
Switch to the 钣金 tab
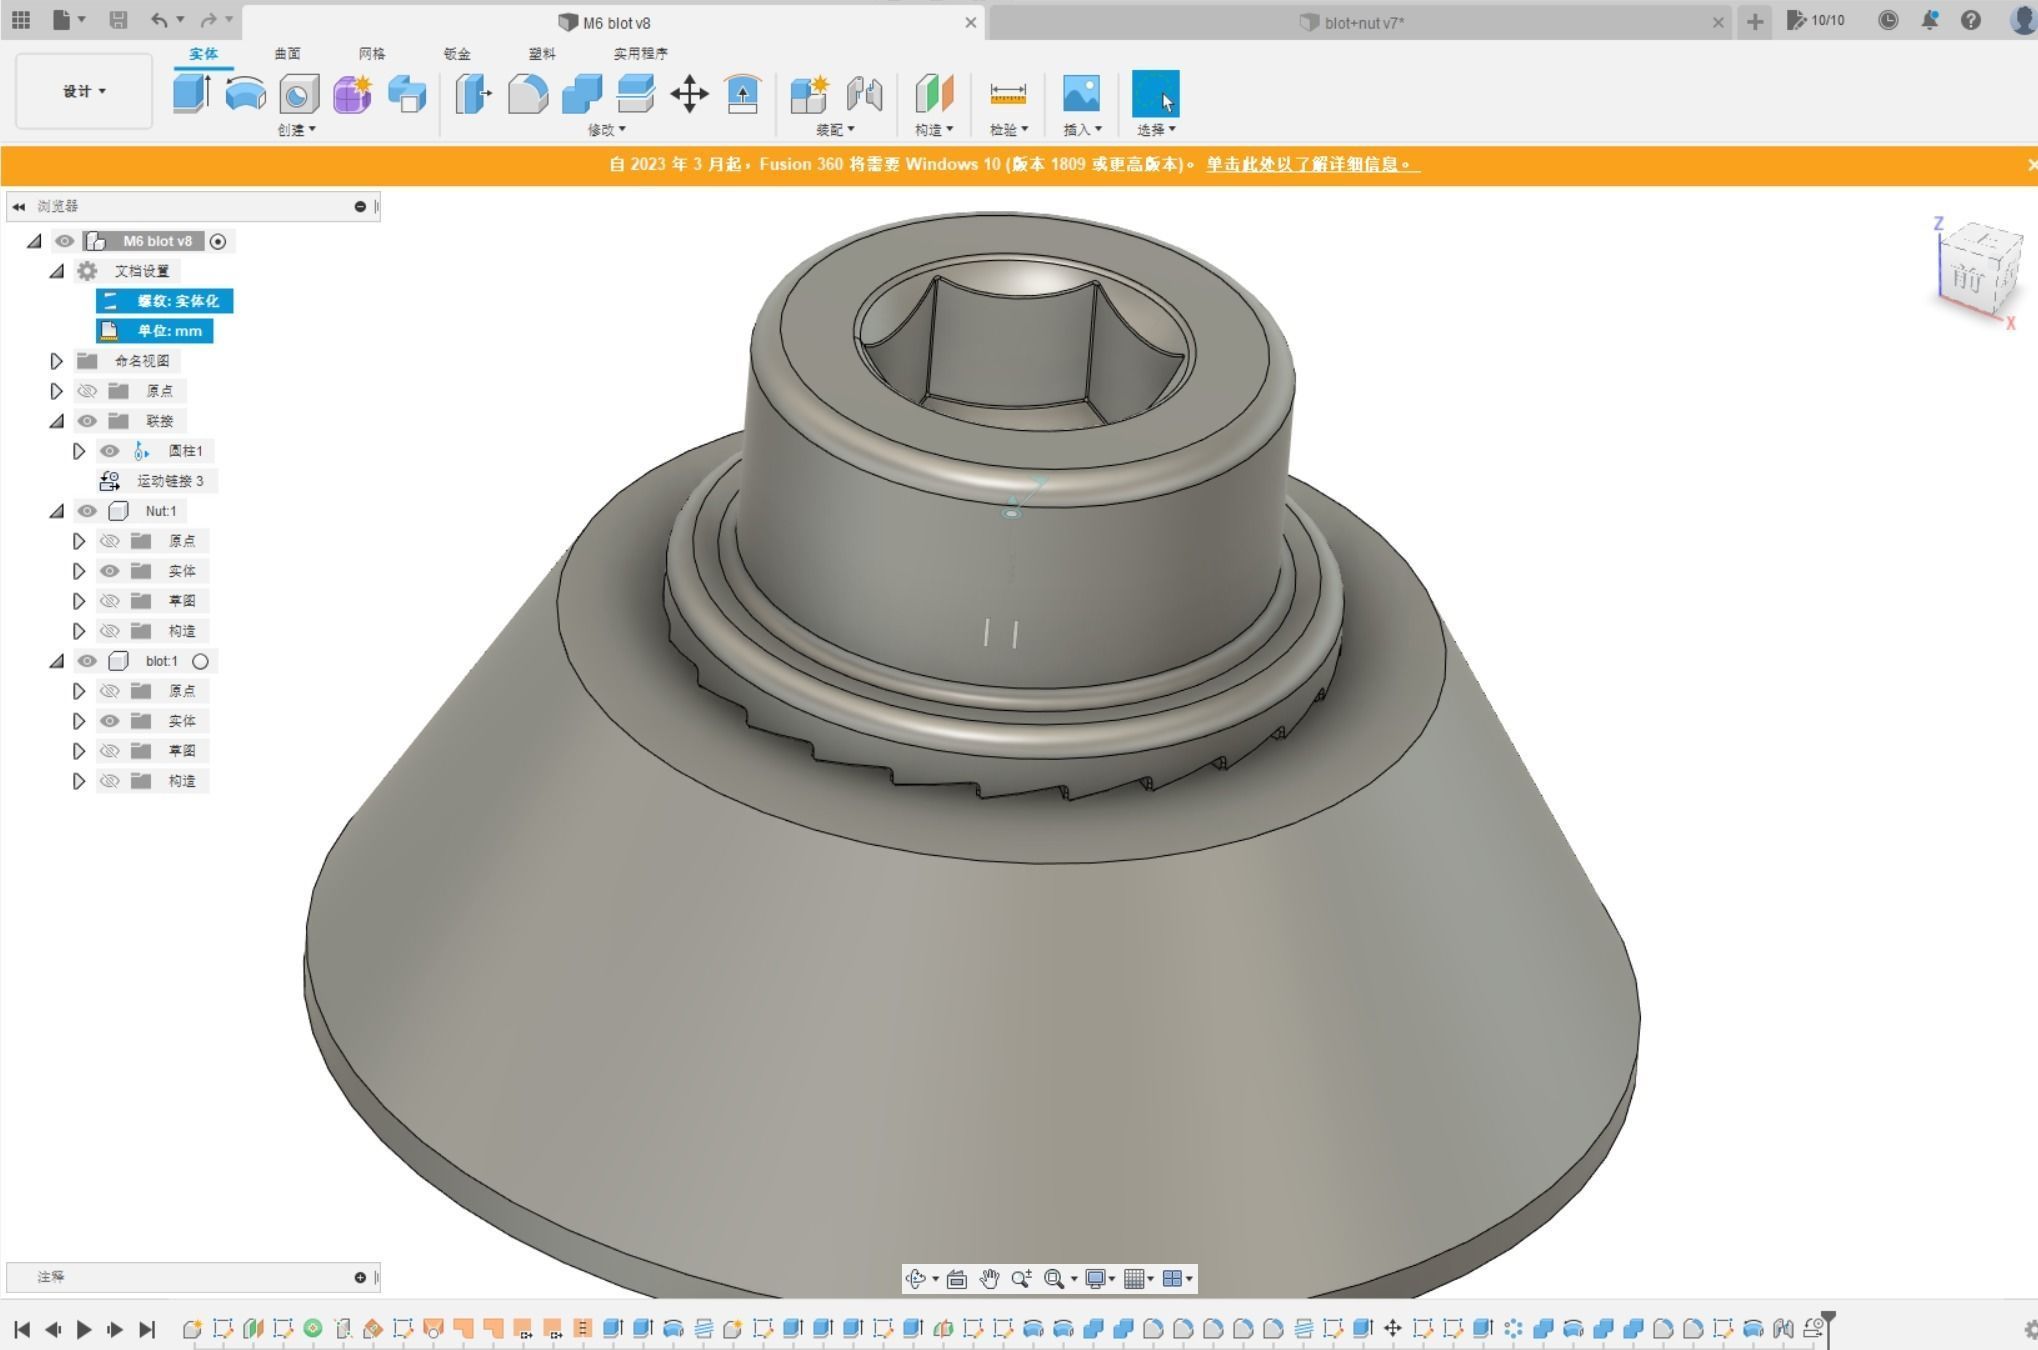click(x=457, y=54)
